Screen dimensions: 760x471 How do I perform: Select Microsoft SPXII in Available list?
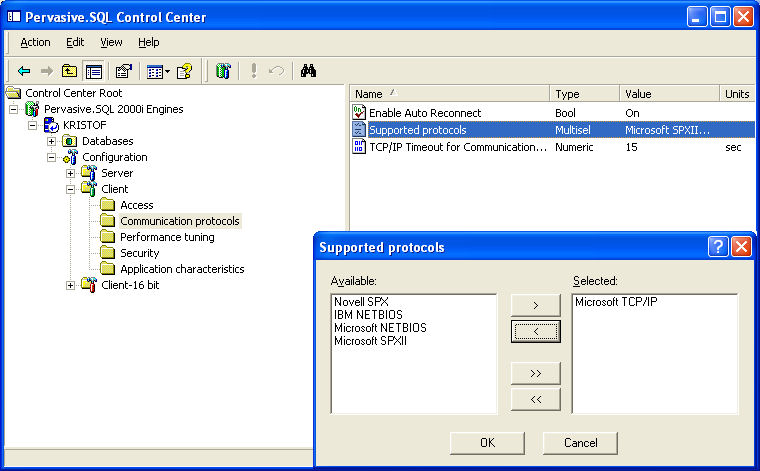370,341
